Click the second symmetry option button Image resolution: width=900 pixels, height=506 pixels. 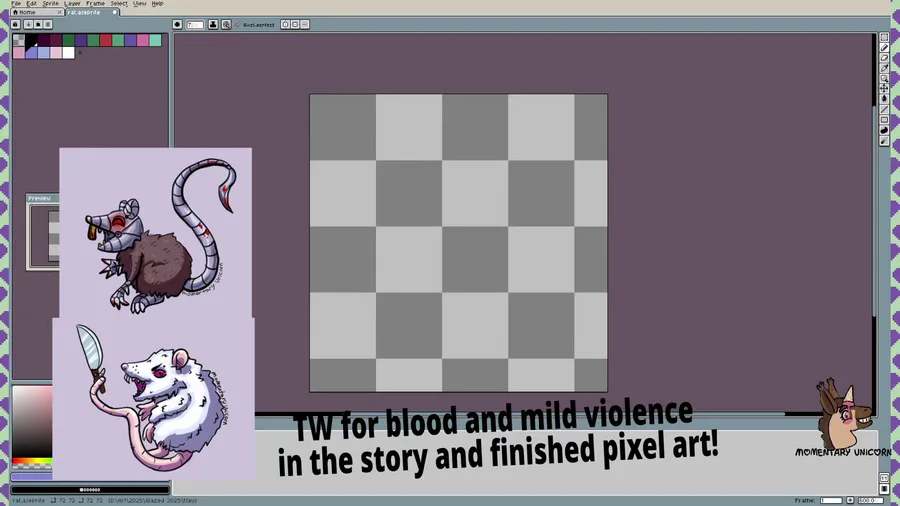click(295, 25)
